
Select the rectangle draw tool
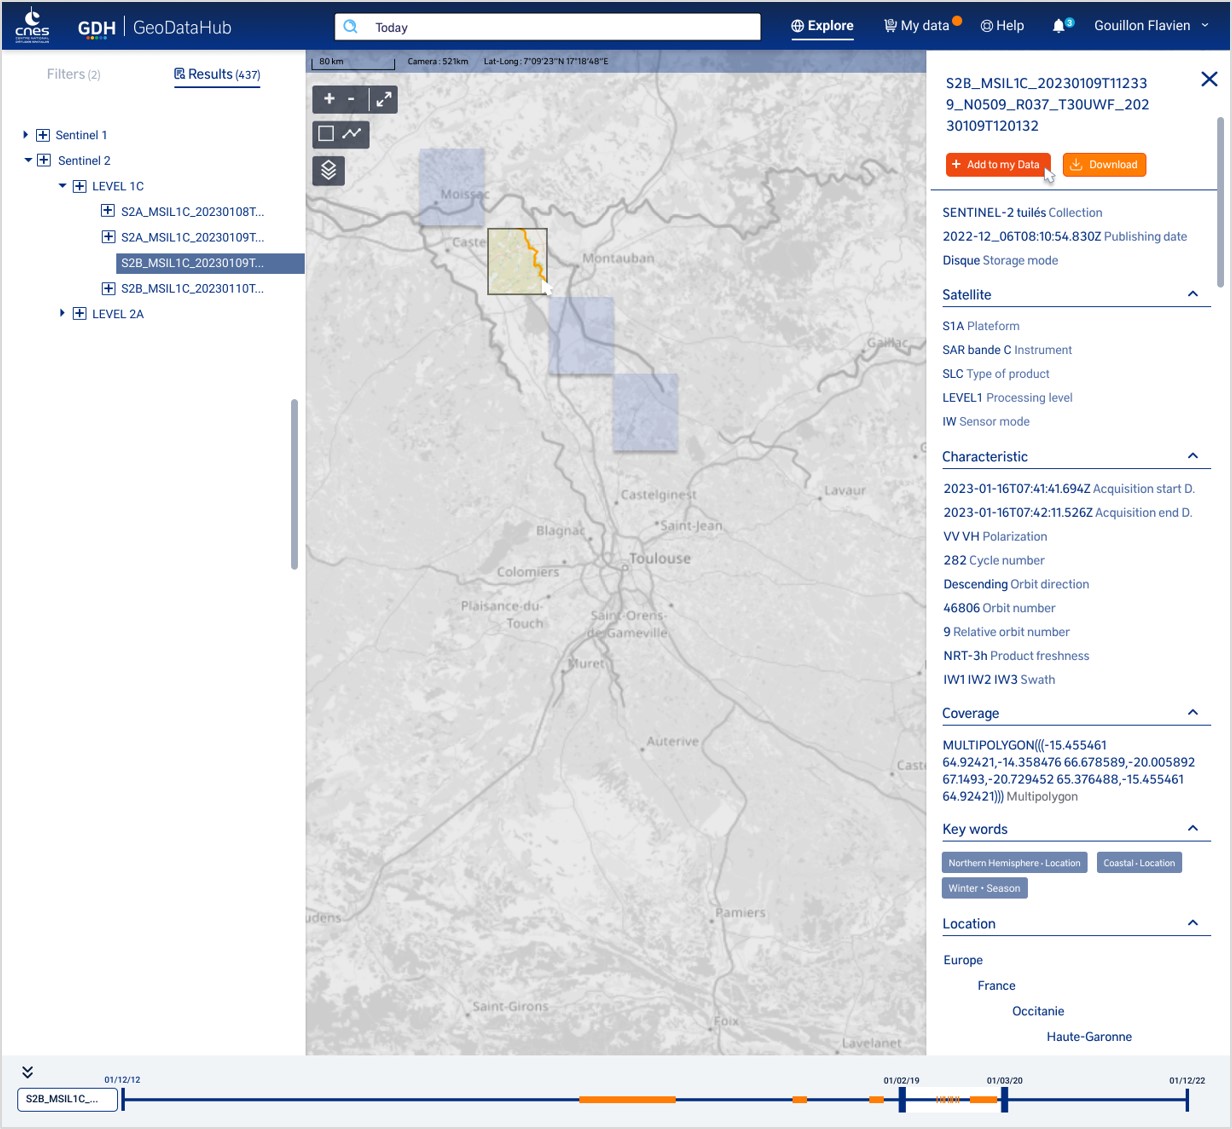(326, 133)
